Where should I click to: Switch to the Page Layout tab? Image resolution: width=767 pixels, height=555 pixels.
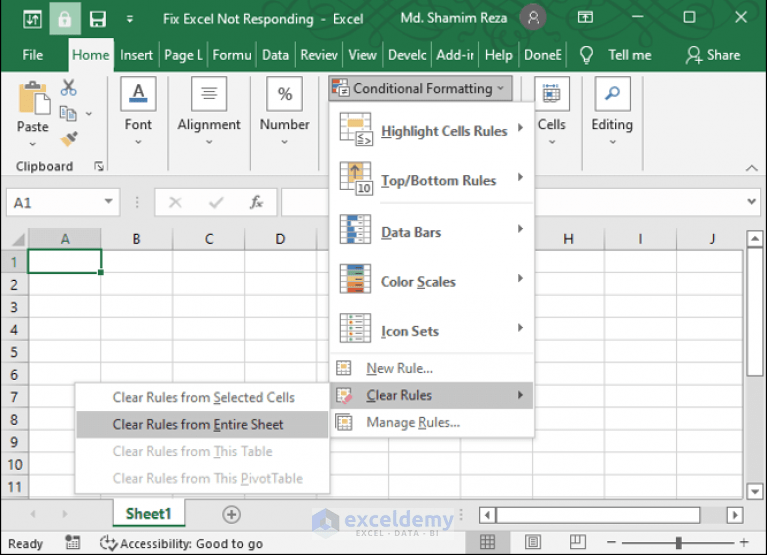[x=183, y=55]
